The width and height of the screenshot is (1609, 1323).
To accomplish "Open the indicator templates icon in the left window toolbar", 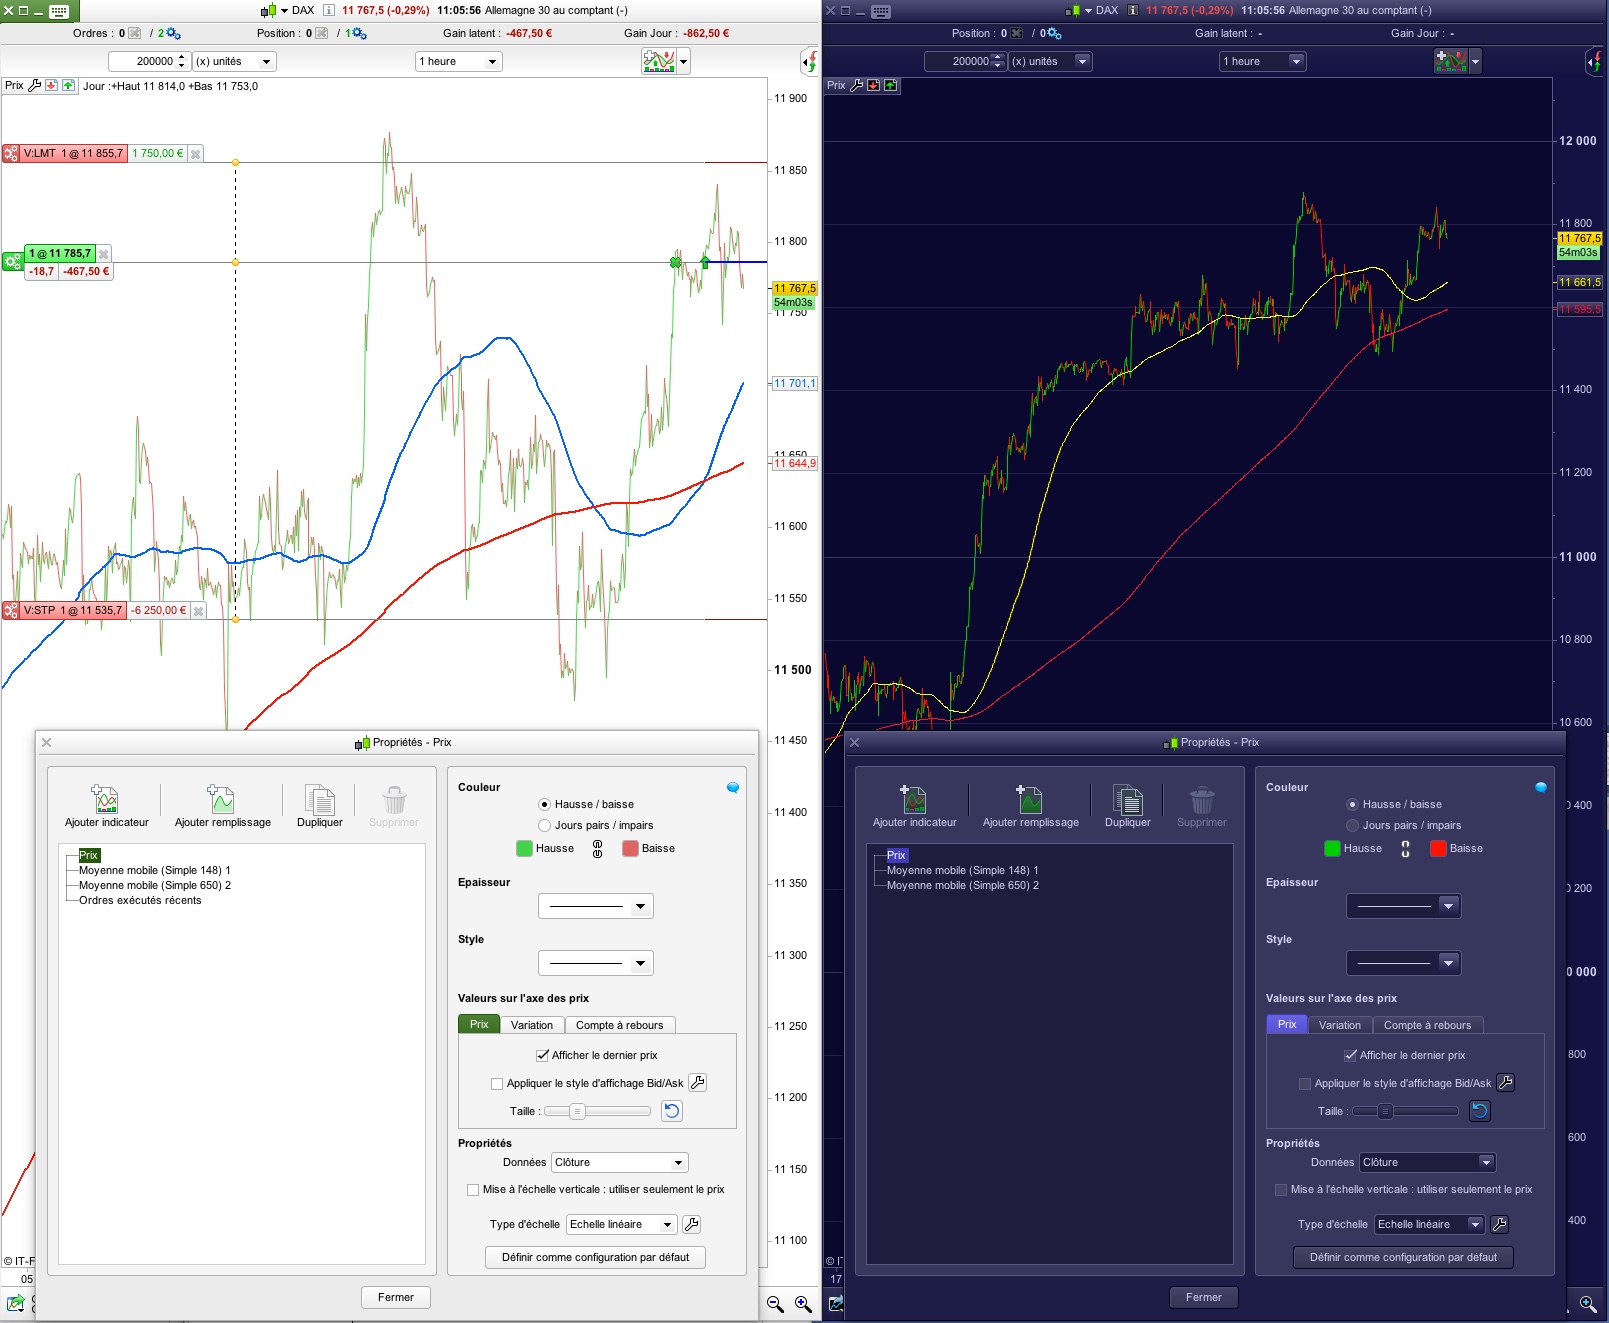I will (659, 61).
